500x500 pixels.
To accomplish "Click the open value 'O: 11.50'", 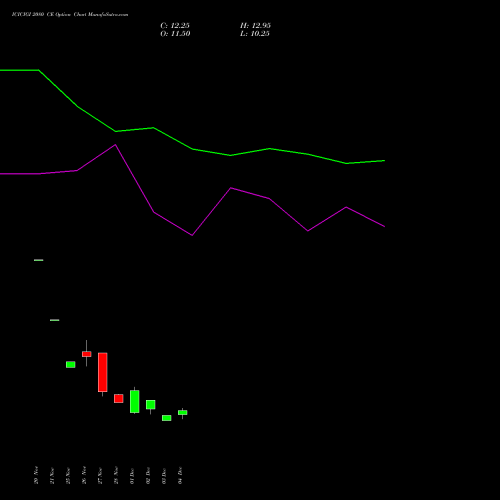I will 175,34.
